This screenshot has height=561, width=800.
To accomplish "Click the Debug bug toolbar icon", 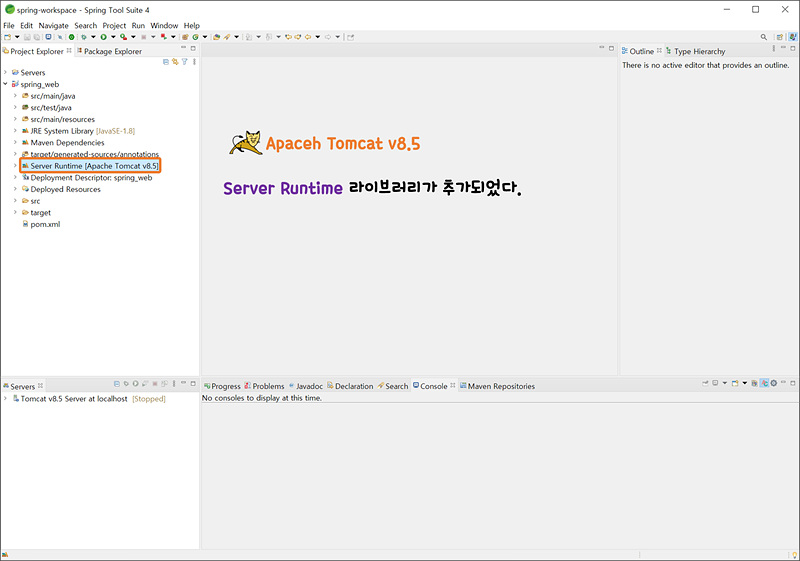I will 84,37.
